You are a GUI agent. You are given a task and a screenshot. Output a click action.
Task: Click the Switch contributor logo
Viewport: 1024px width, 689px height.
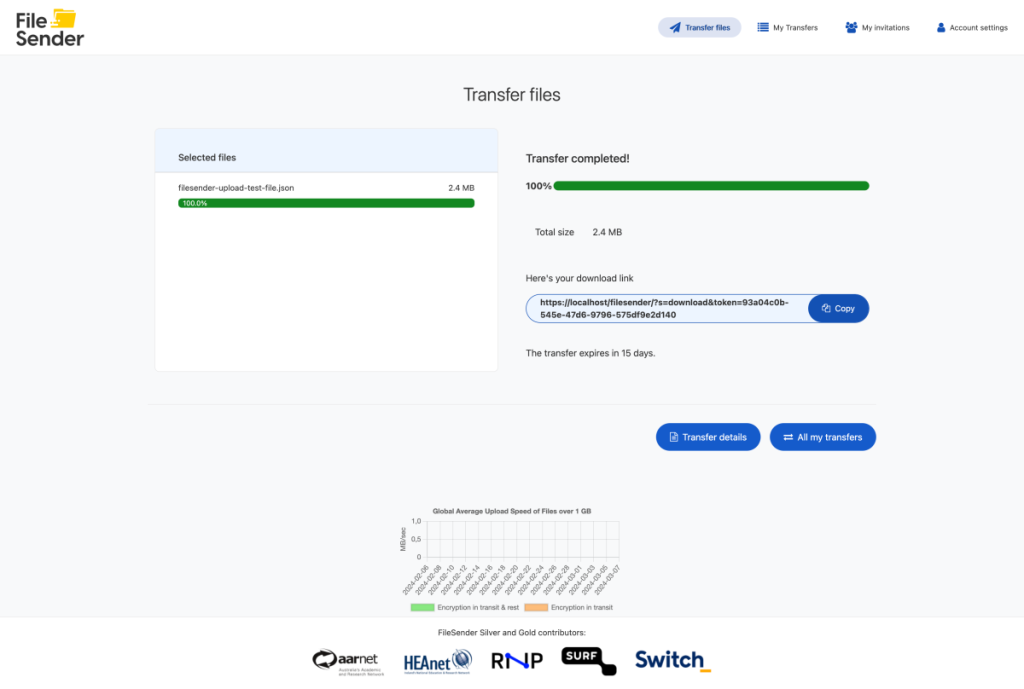(668, 660)
